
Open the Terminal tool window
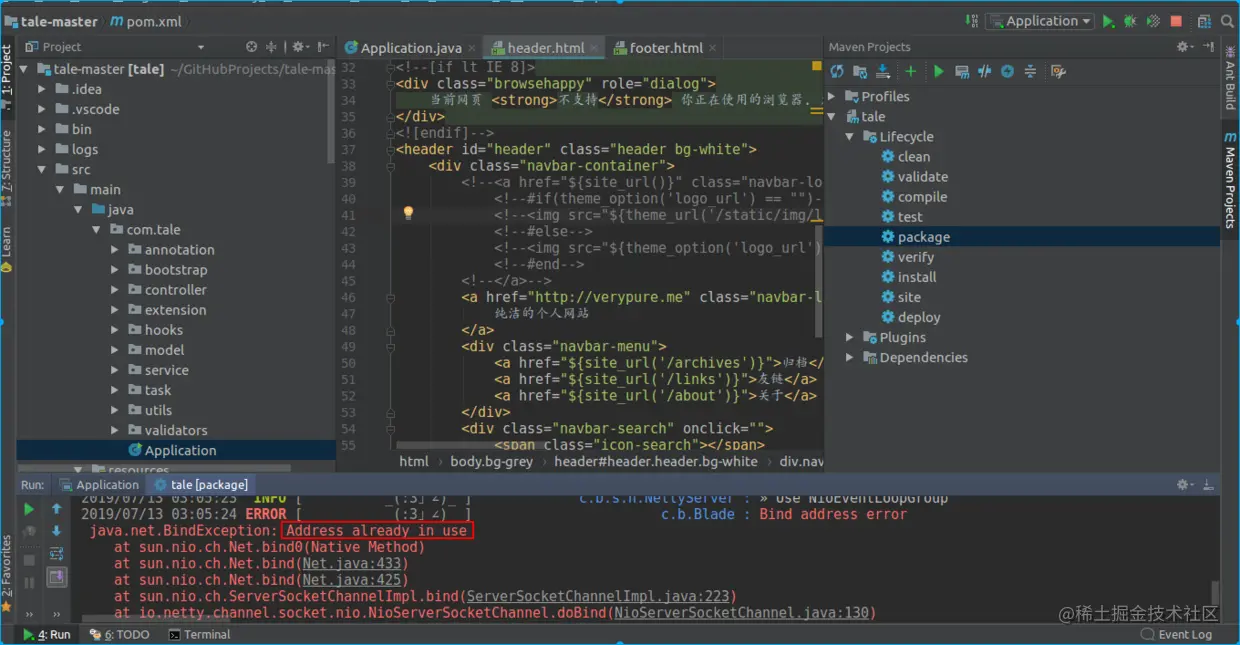(x=199, y=635)
